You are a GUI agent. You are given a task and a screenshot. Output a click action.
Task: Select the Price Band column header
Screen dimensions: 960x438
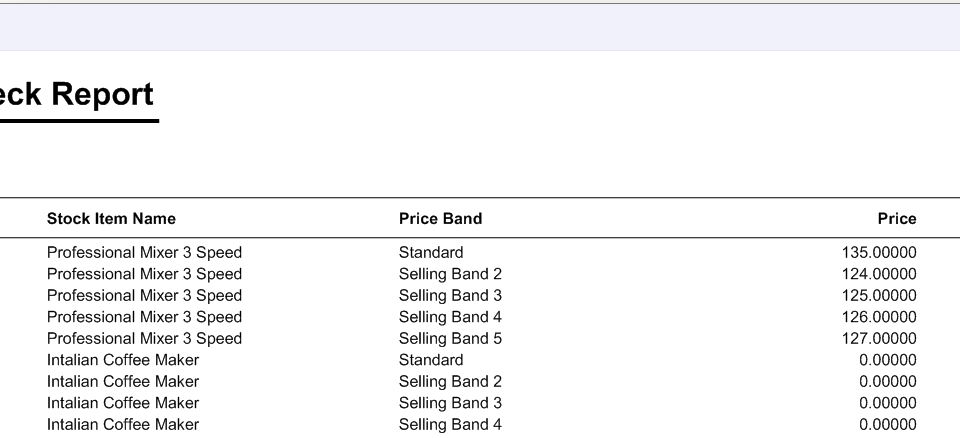tap(440, 219)
